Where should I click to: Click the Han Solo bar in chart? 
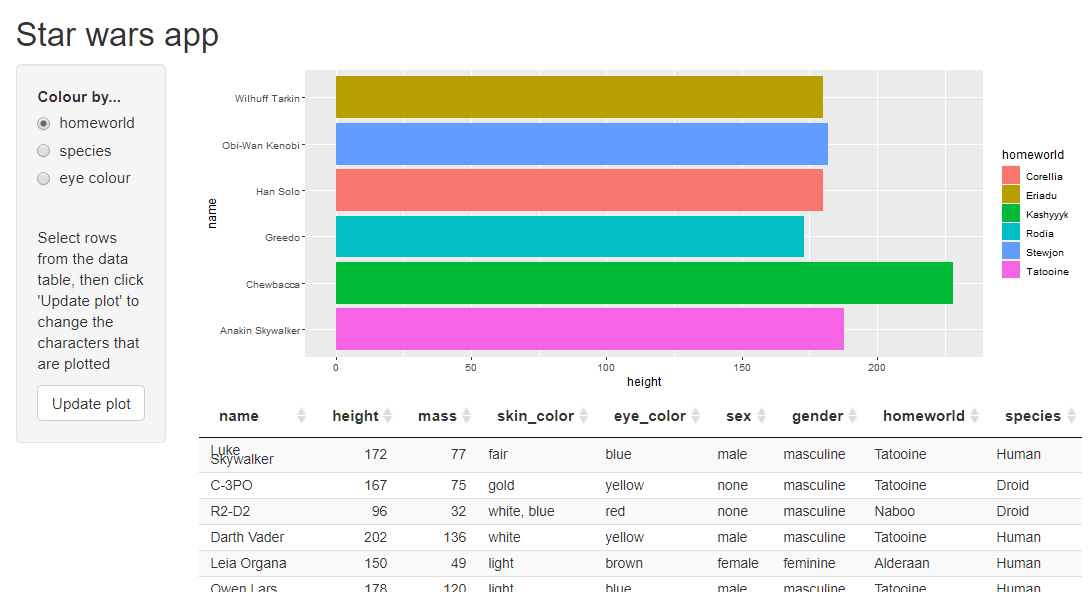click(579, 190)
